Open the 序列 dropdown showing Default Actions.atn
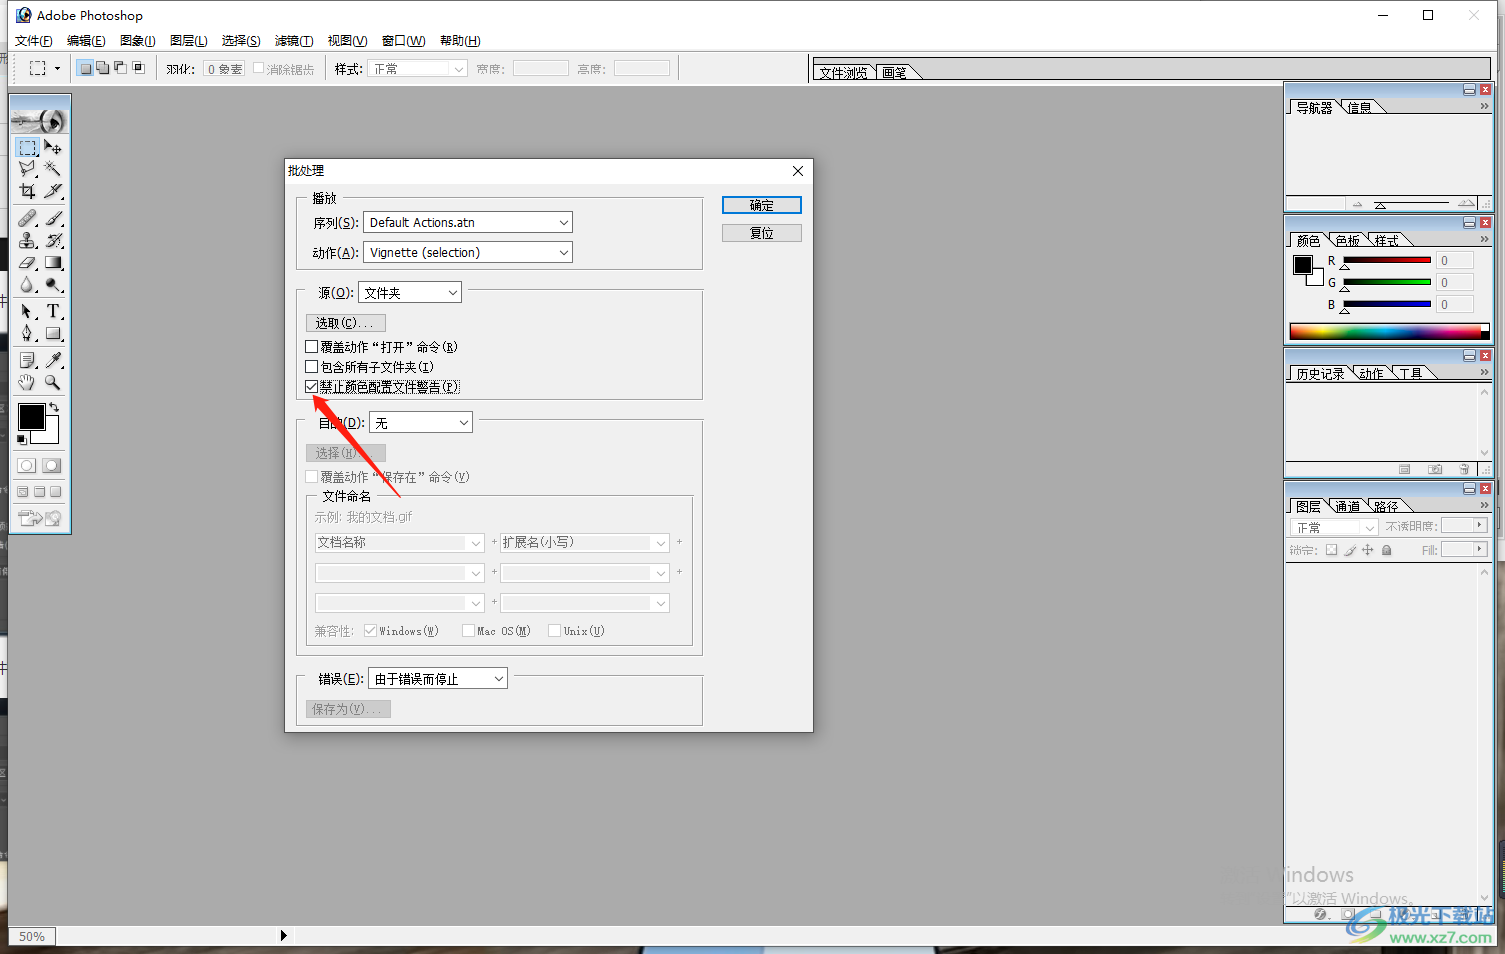 coord(468,223)
